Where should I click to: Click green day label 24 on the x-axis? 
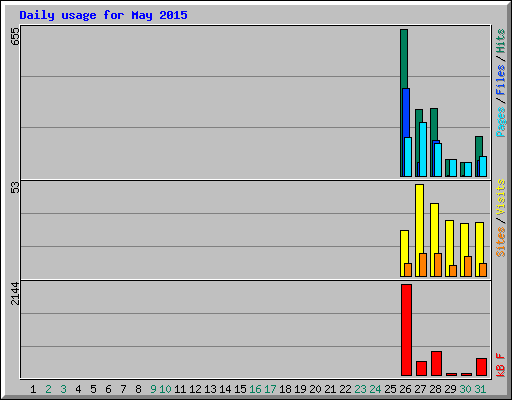tap(375, 389)
